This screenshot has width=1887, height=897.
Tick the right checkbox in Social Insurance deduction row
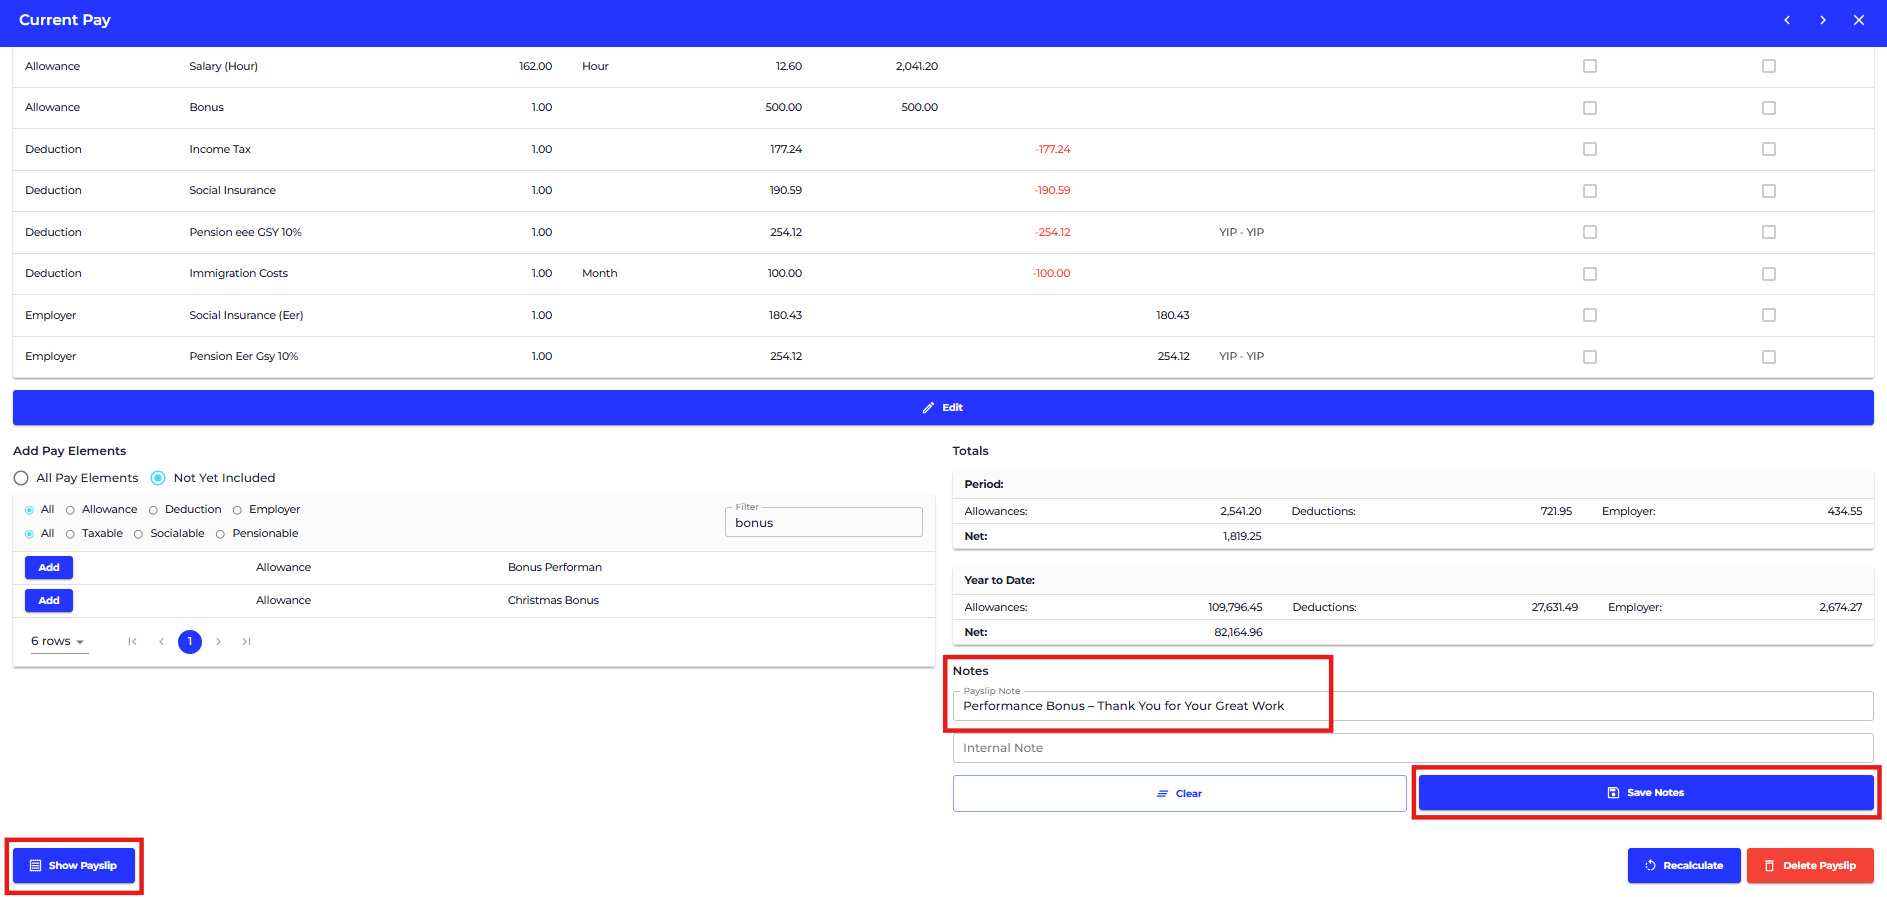click(1769, 191)
